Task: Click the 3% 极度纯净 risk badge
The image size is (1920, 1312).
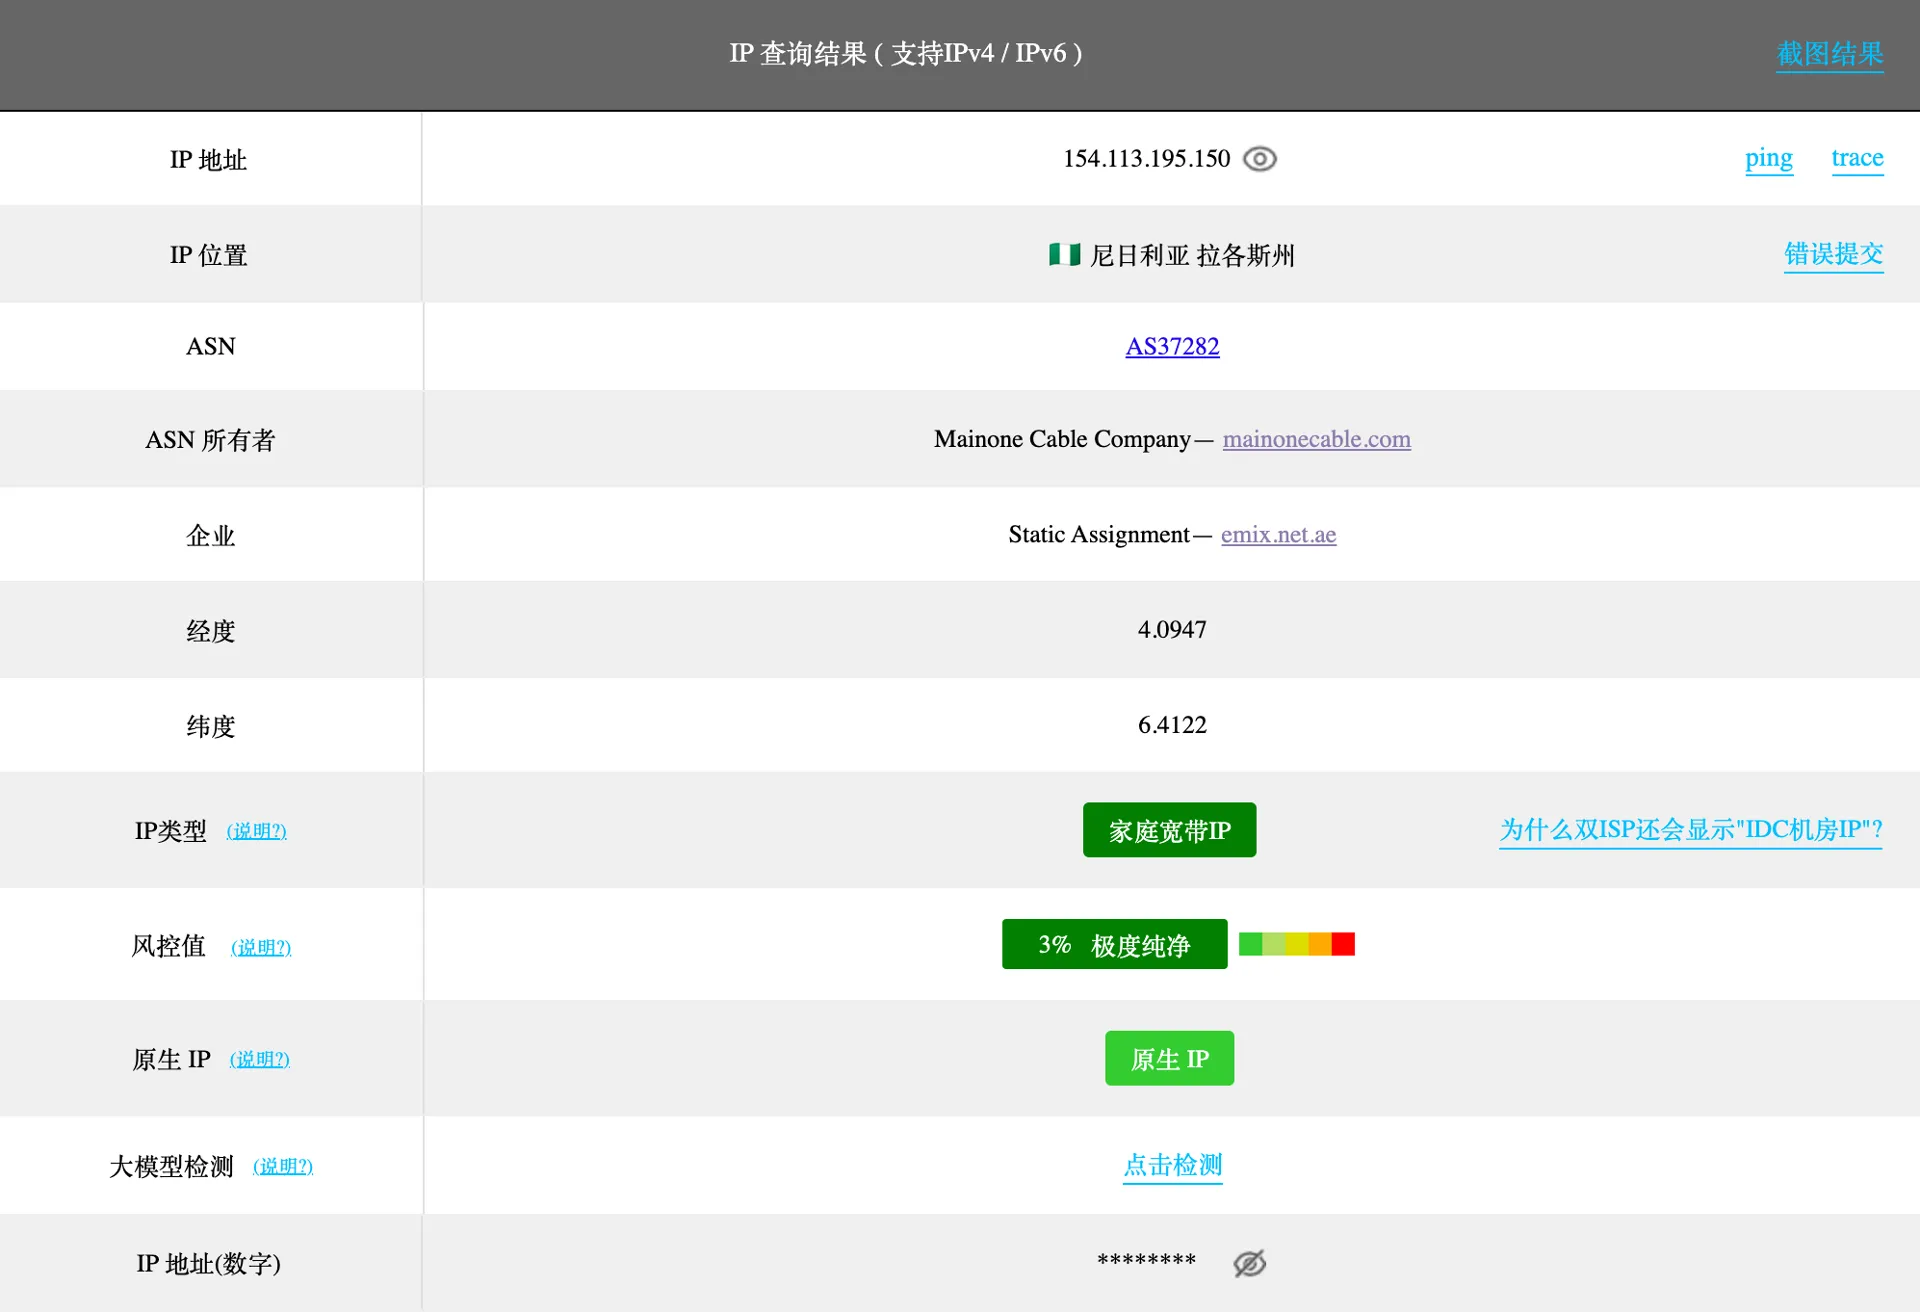Action: coord(1114,945)
